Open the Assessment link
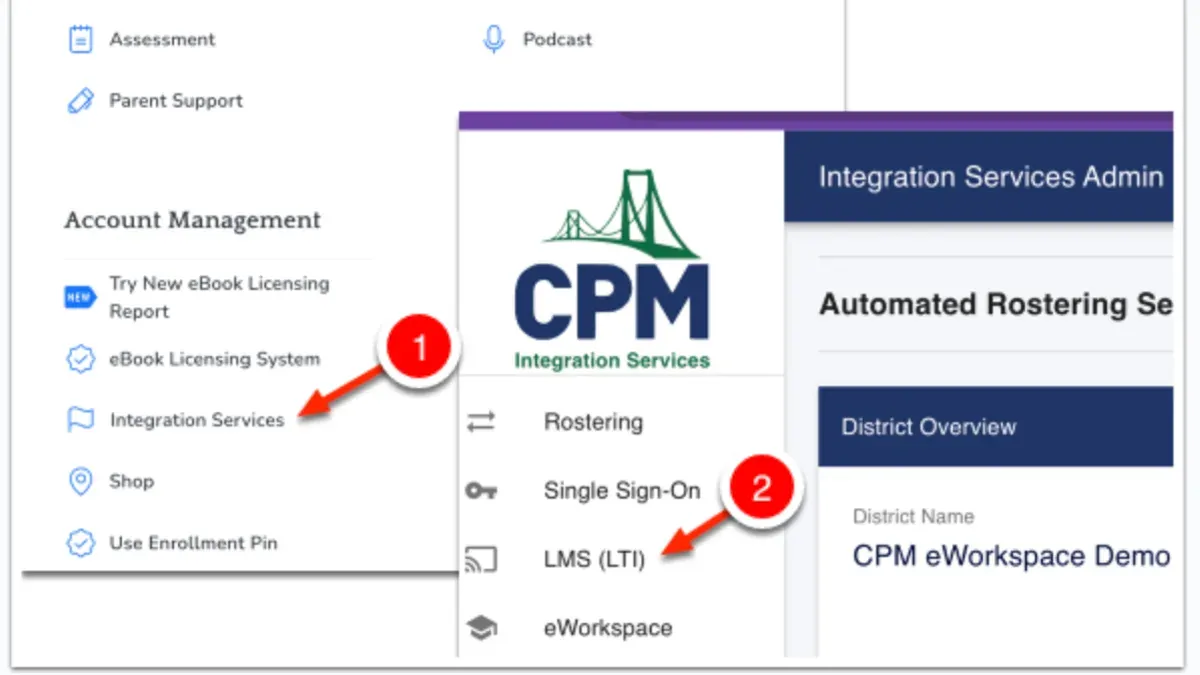This screenshot has width=1200, height=675. coord(162,40)
